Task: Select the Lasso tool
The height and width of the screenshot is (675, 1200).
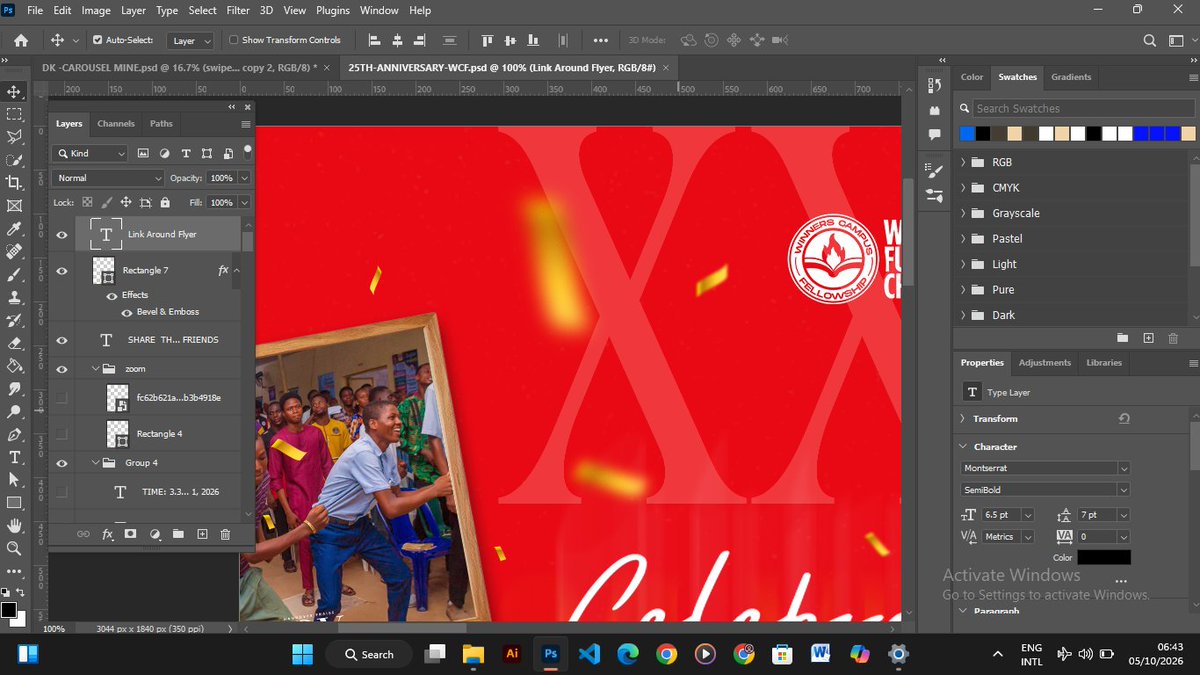Action: [15, 137]
